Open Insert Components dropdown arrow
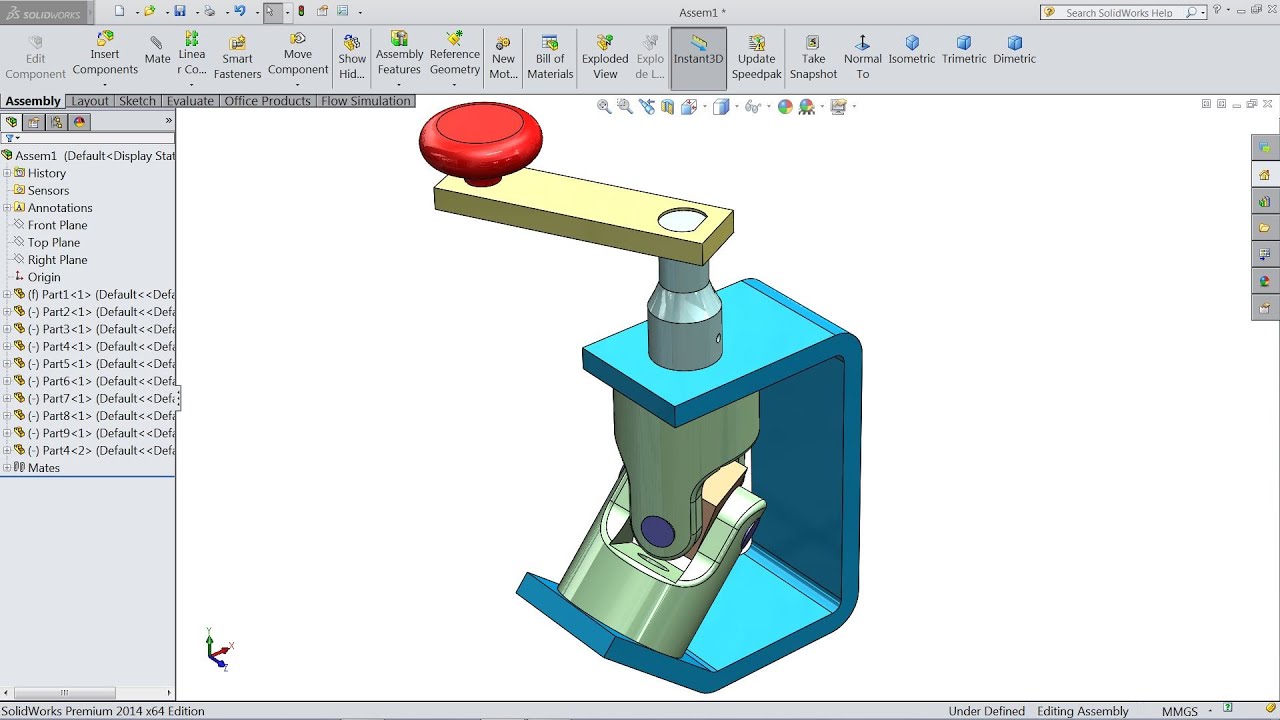The width and height of the screenshot is (1280, 720). pyautogui.click(x=105, y=85)
